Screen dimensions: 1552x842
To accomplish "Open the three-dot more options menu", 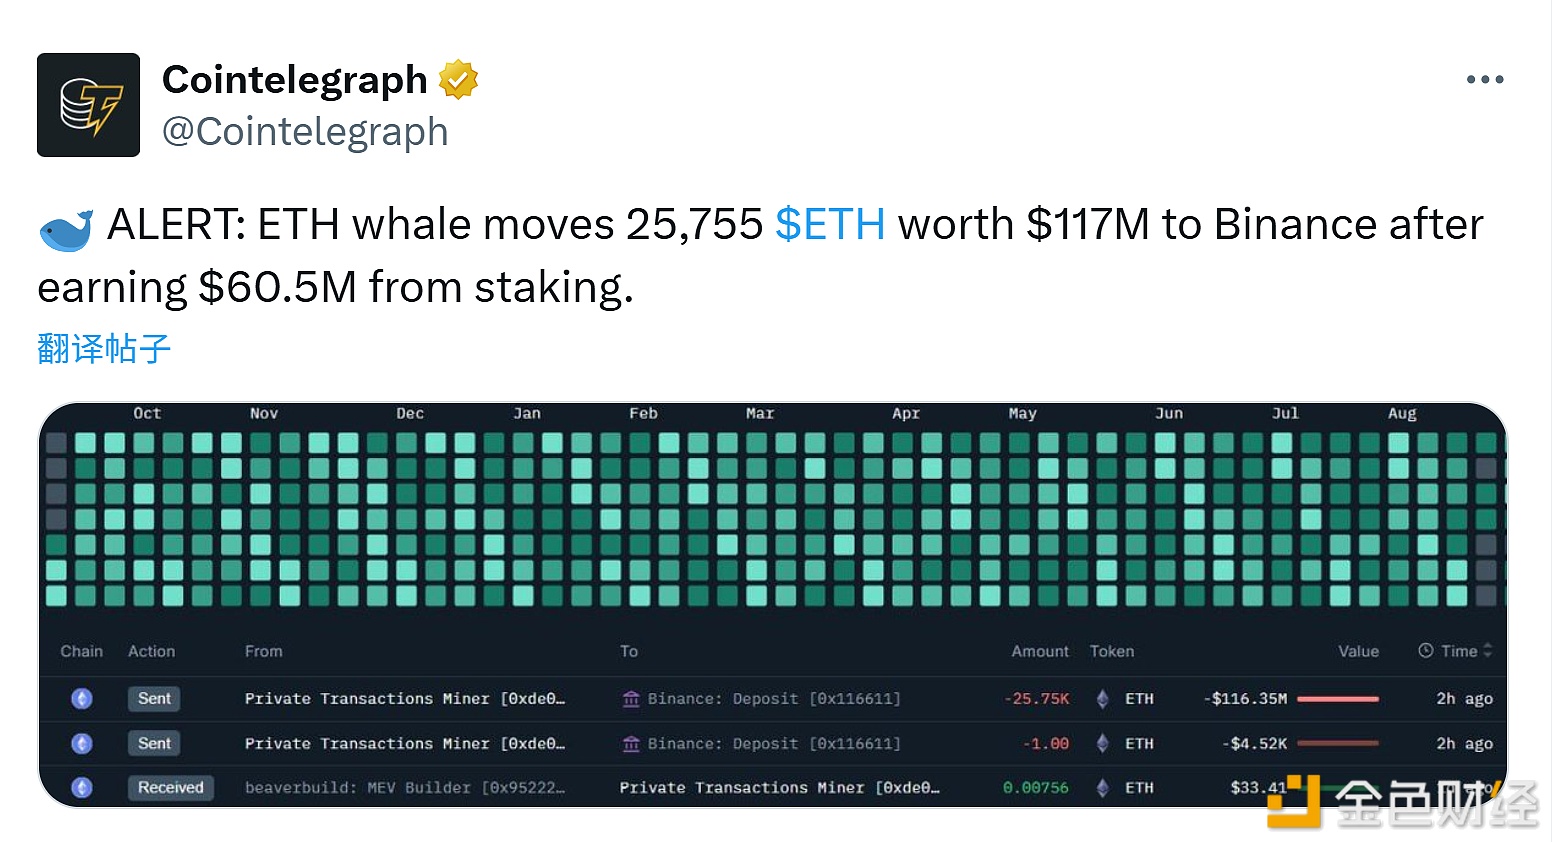I will click(1484, 80).
